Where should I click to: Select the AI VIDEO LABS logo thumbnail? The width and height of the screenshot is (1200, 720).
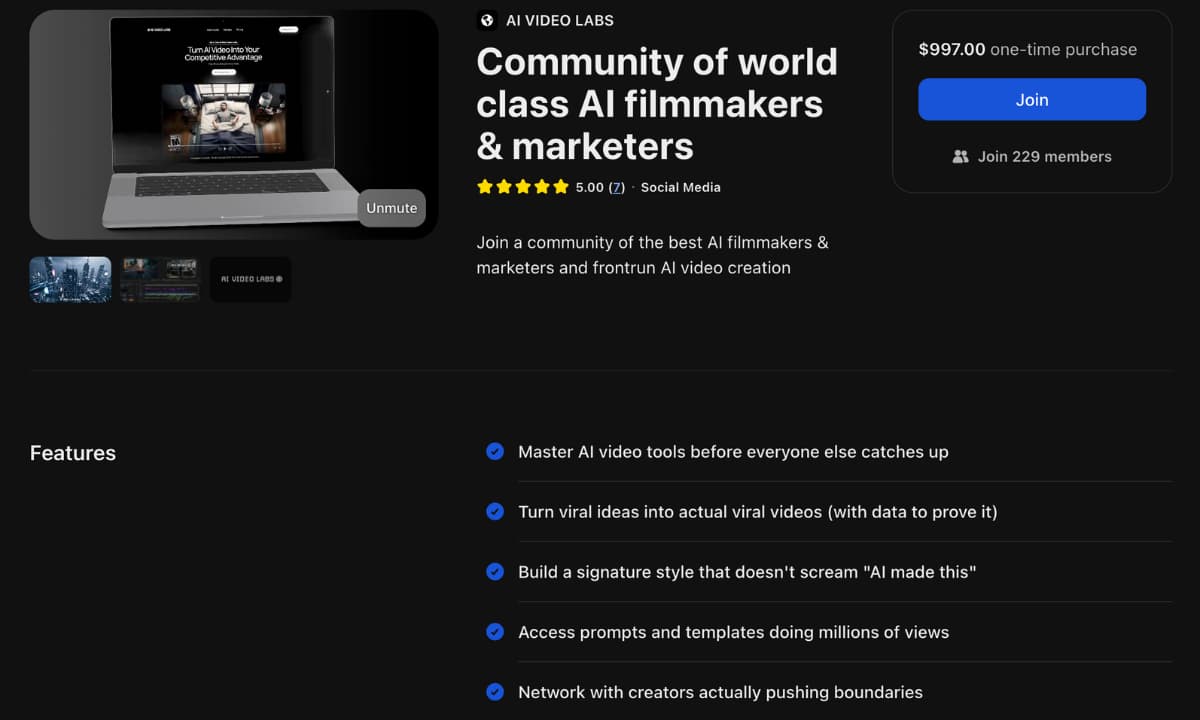tap(250, 279)
